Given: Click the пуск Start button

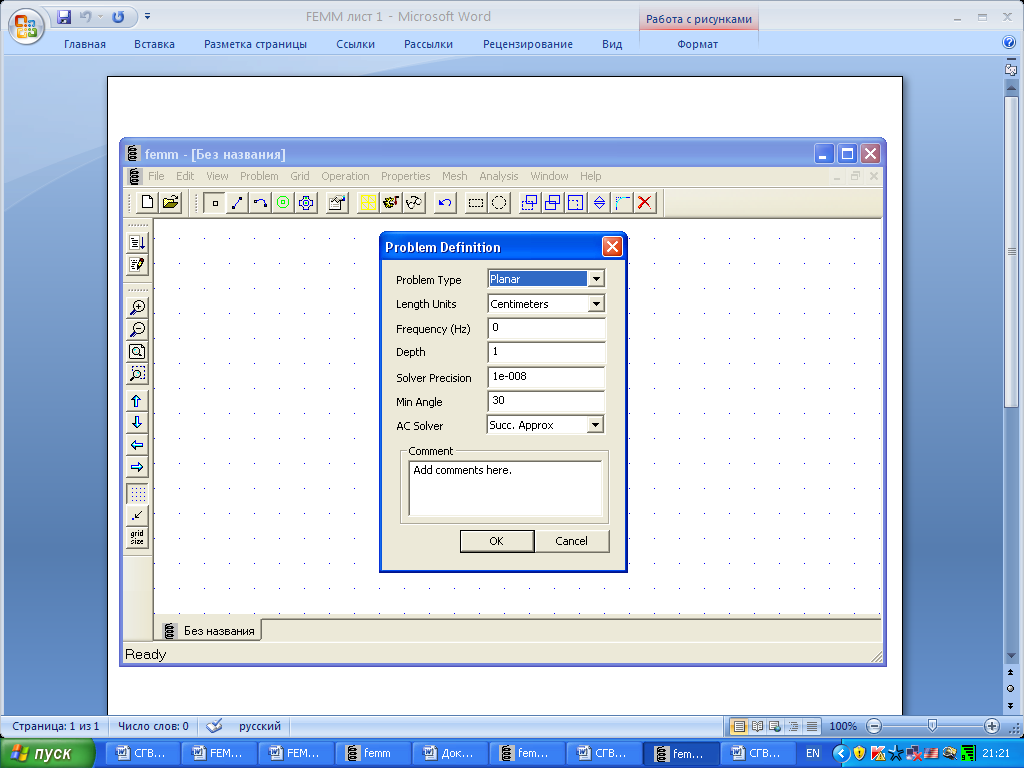Looking at the screenshot, I should [x=47, y=754].
